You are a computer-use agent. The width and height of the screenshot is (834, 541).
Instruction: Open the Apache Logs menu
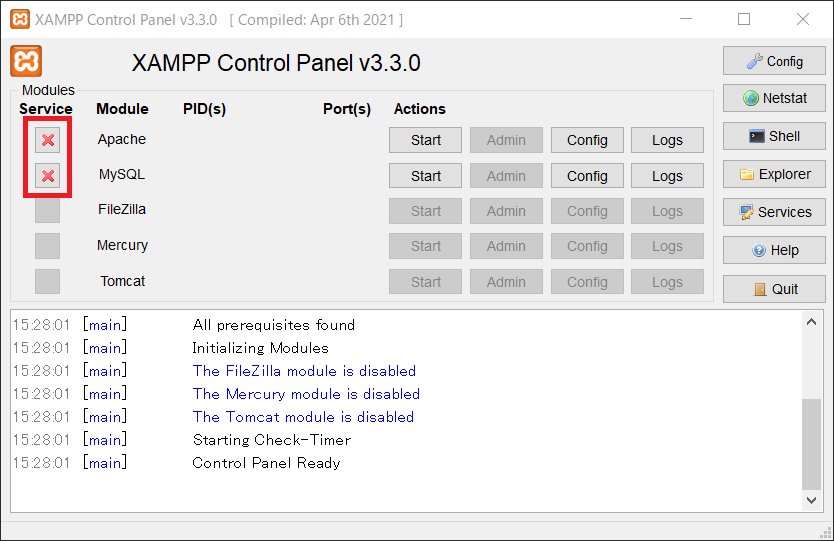point(668,140)
